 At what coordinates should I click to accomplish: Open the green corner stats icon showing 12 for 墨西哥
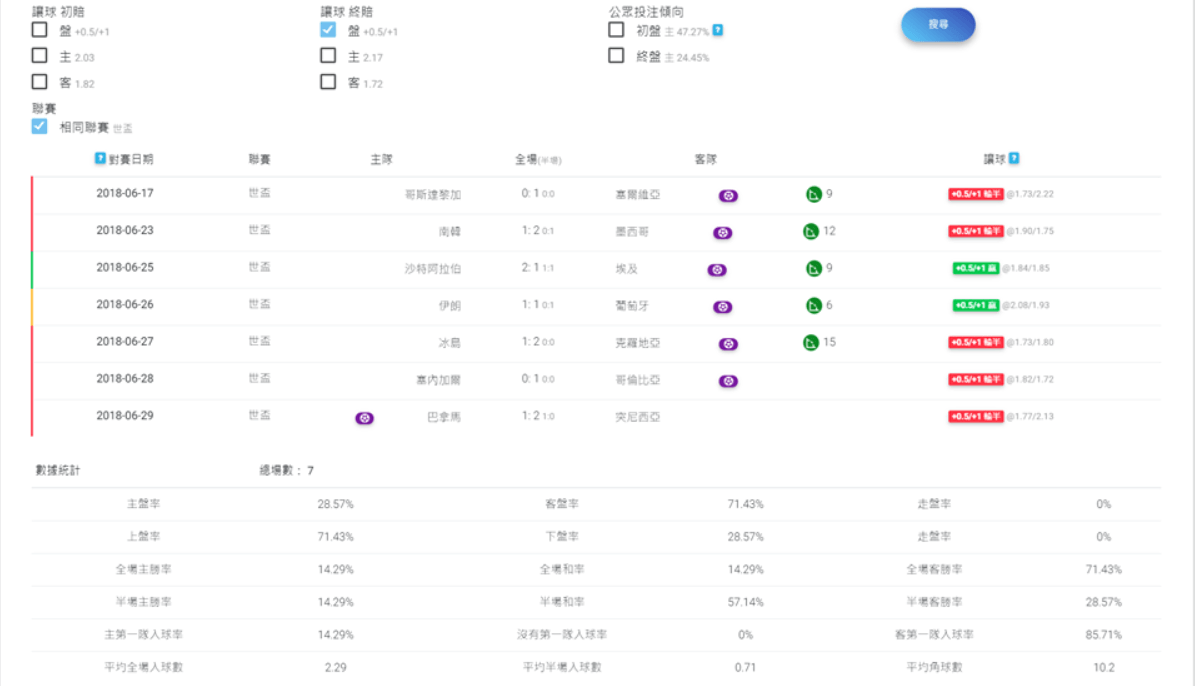[811, 231]
